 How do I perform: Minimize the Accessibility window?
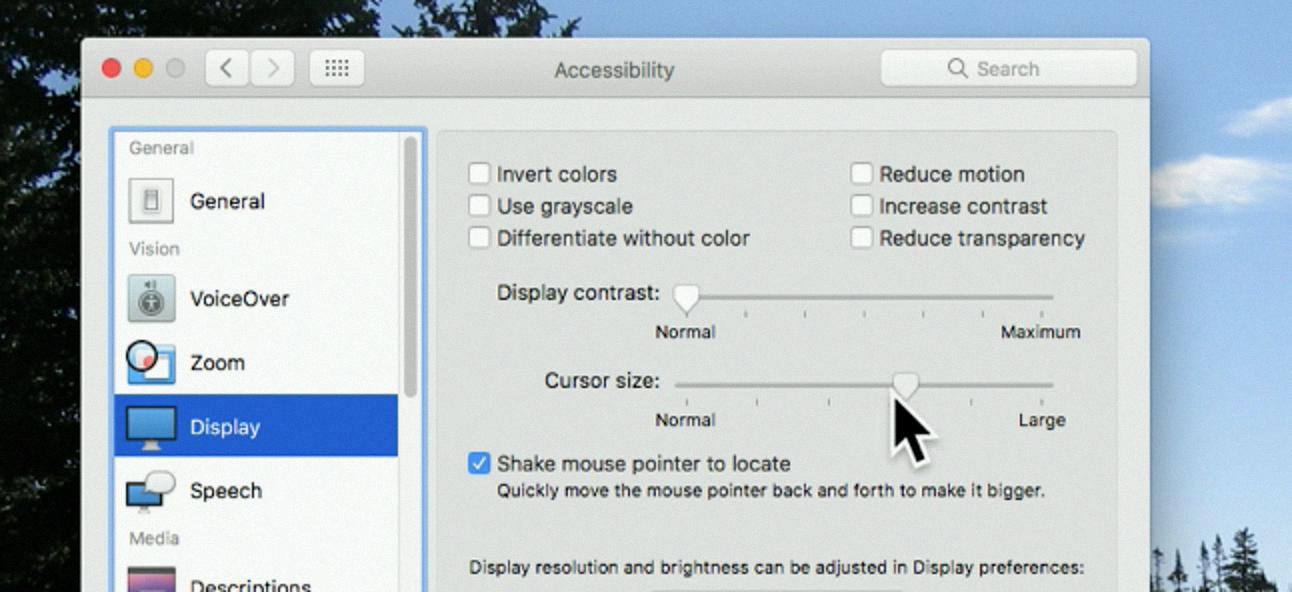pos(143,68)
